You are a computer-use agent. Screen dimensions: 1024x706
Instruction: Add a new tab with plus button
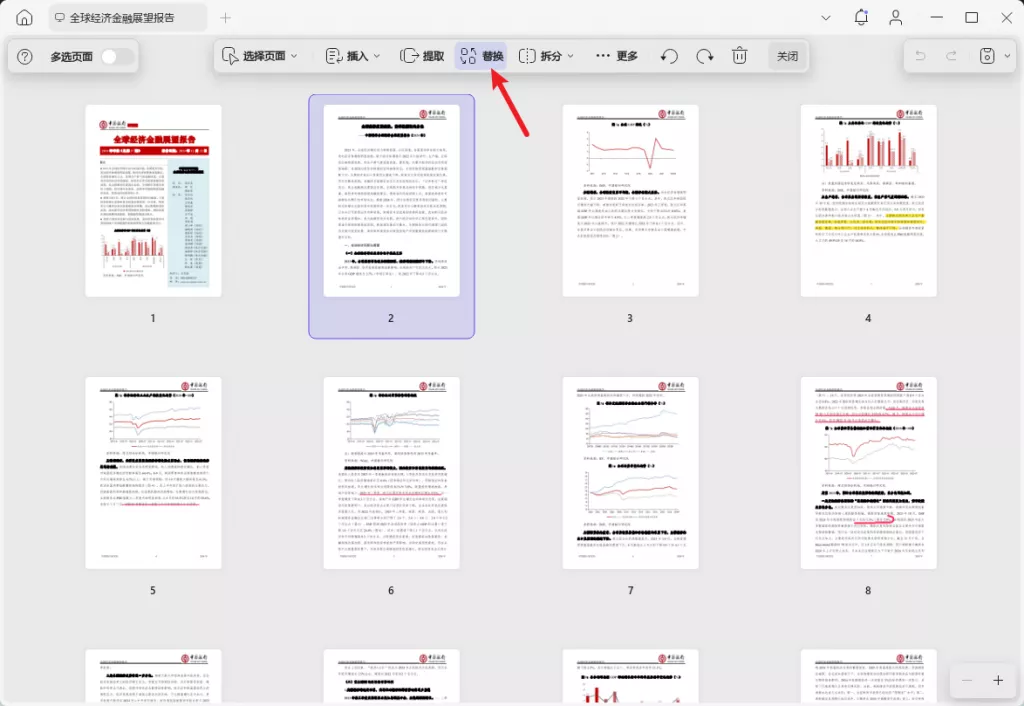coord(225,18)
